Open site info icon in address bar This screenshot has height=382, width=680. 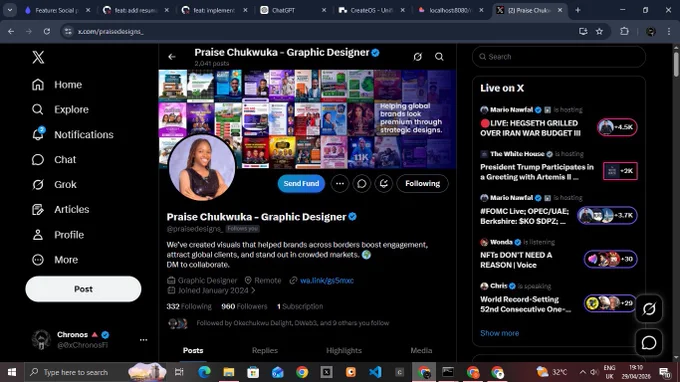68,31
